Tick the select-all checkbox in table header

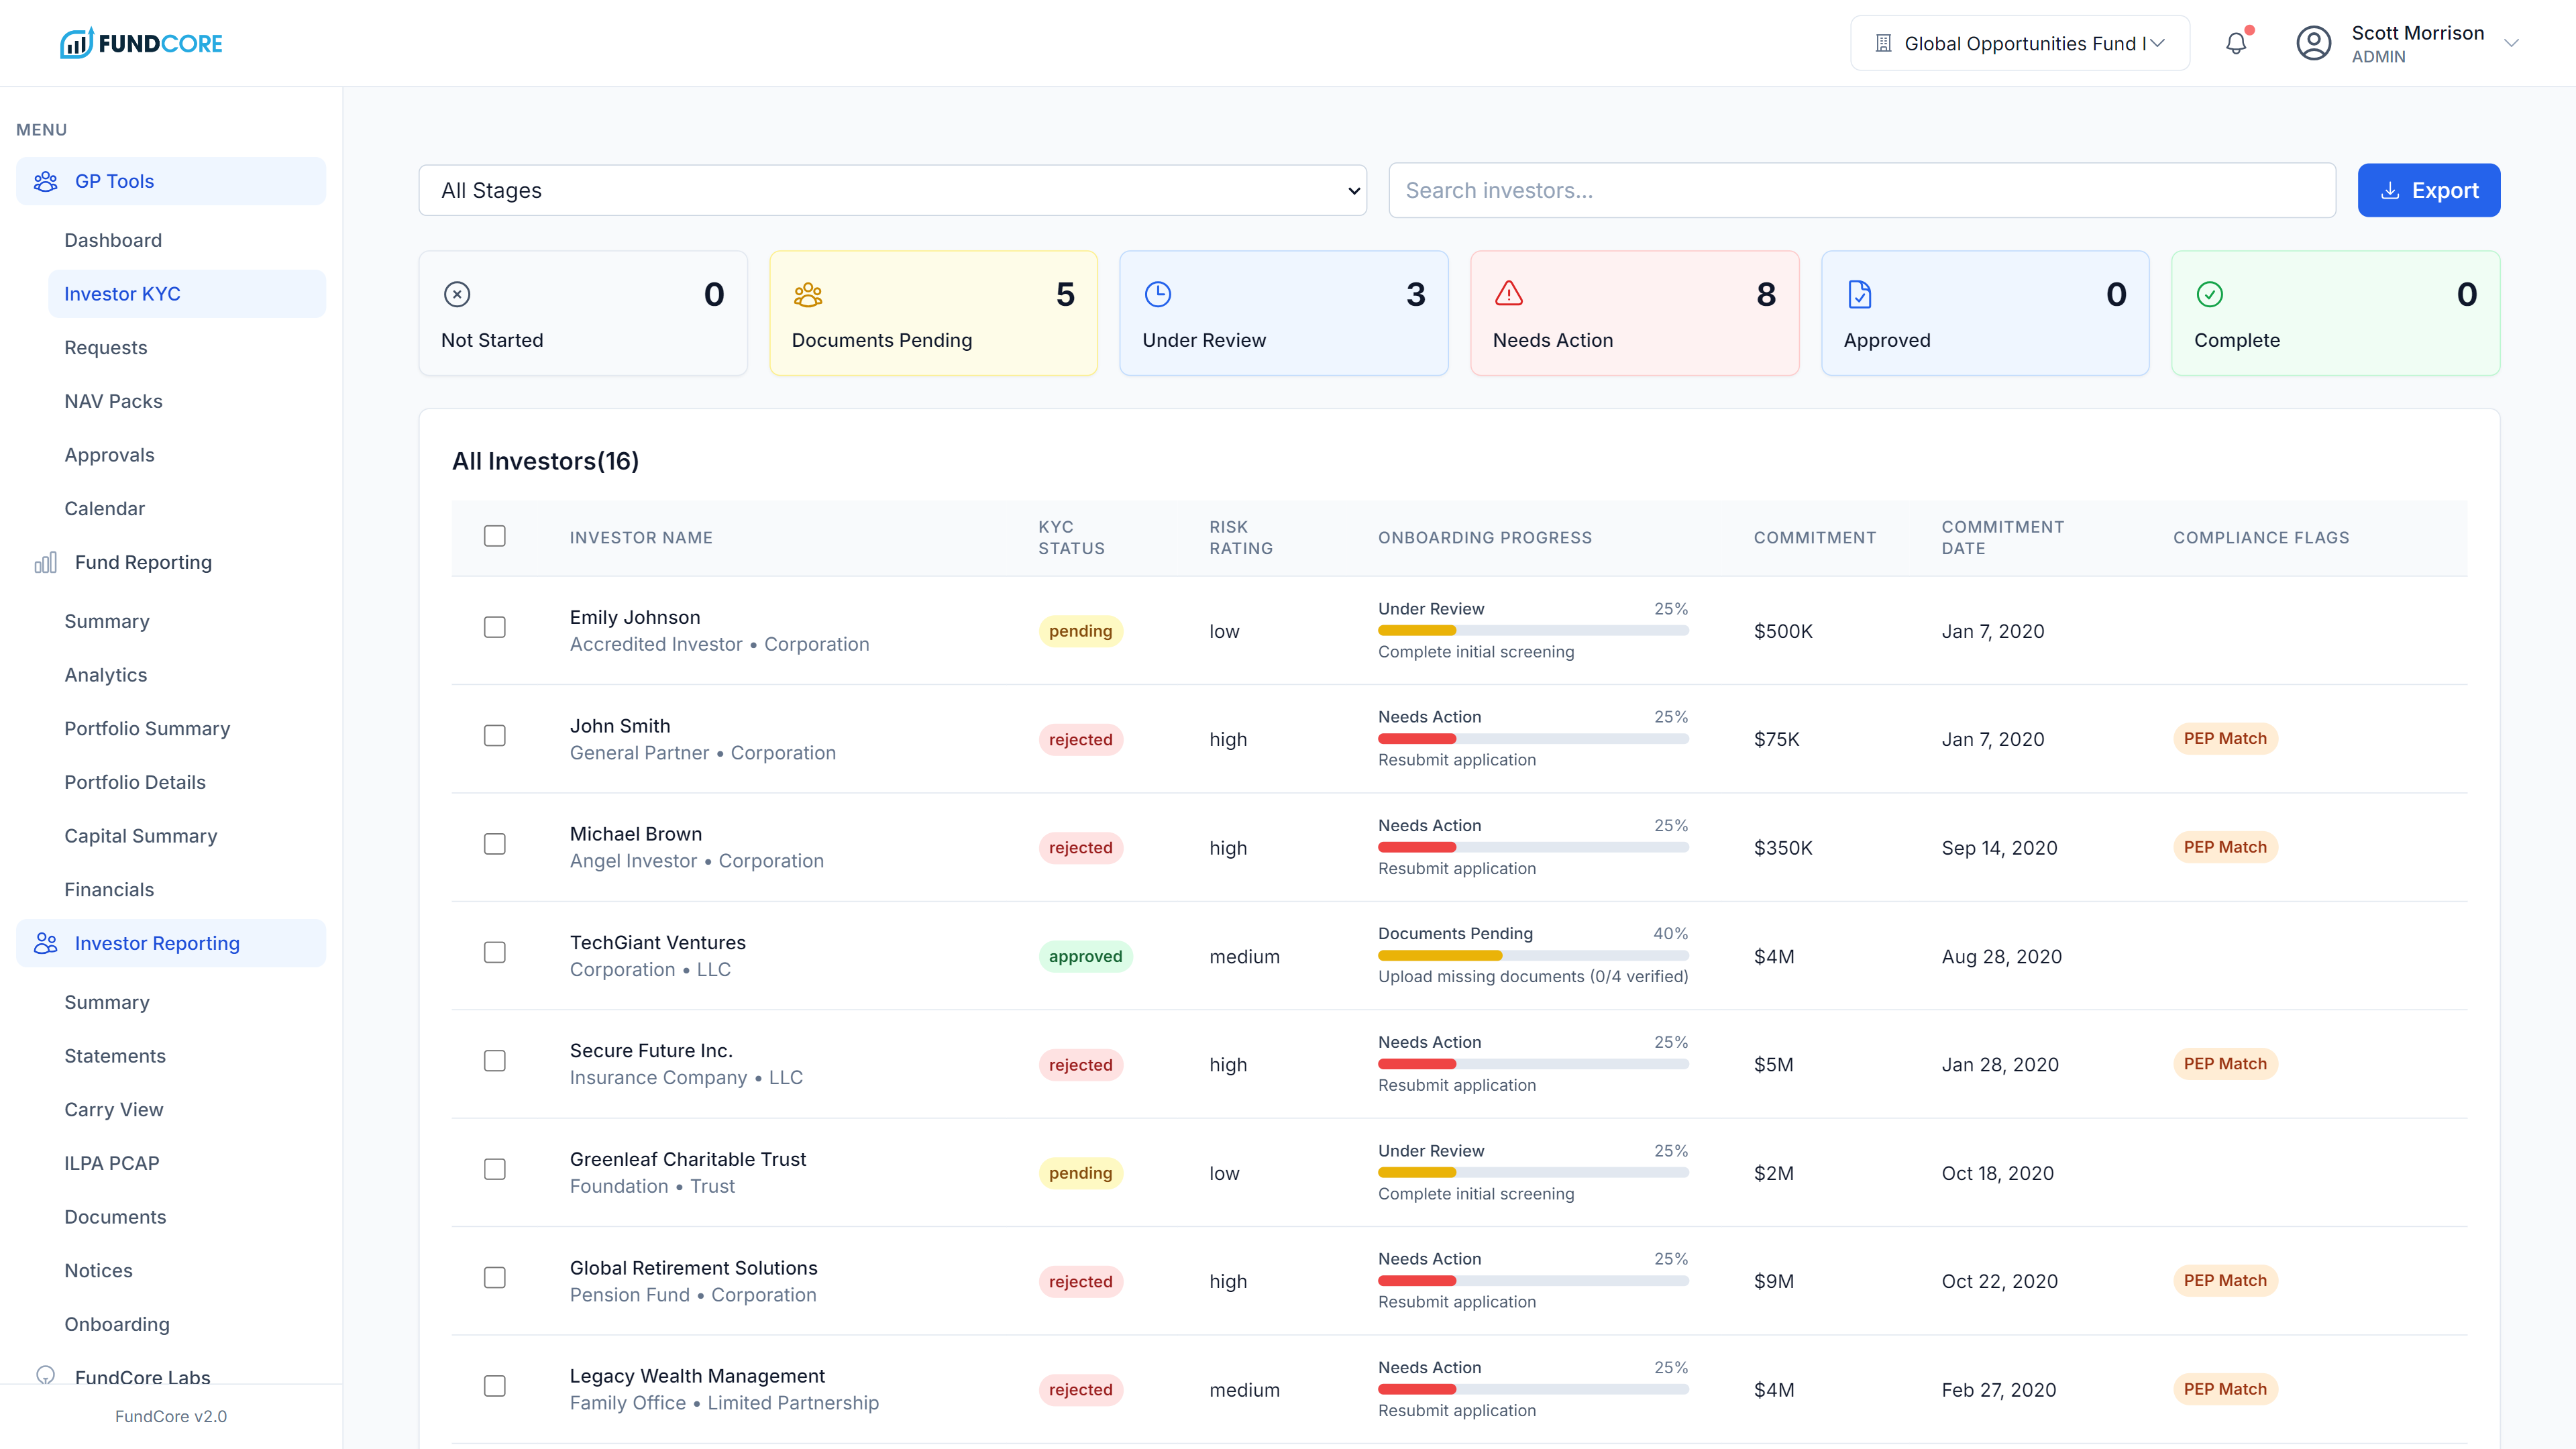pos(494,536)
